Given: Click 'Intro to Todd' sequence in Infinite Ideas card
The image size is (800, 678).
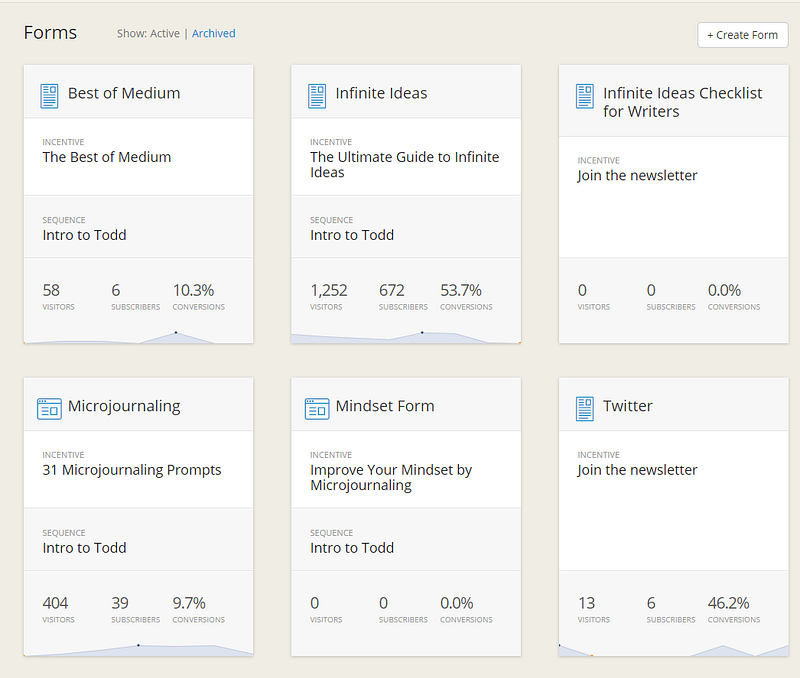Looking at the screenshot, I should [x=352, y=235].
